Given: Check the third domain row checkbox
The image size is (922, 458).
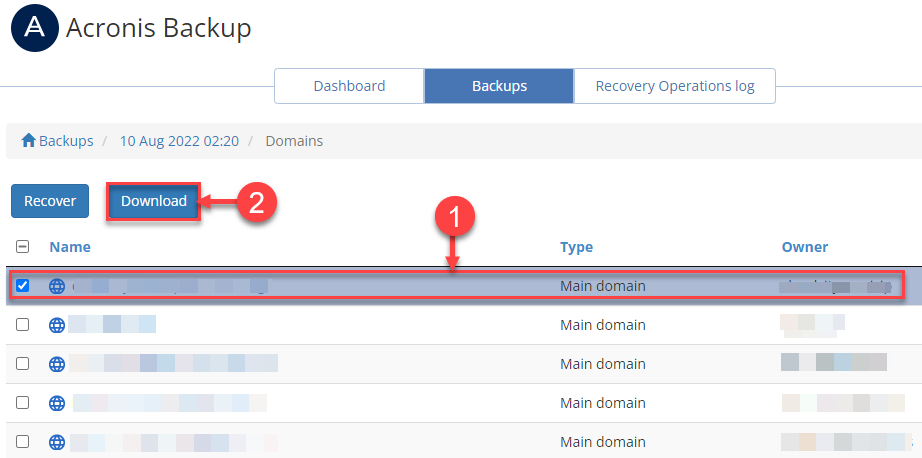Looking at the screenshot, I should coord(23,363).
